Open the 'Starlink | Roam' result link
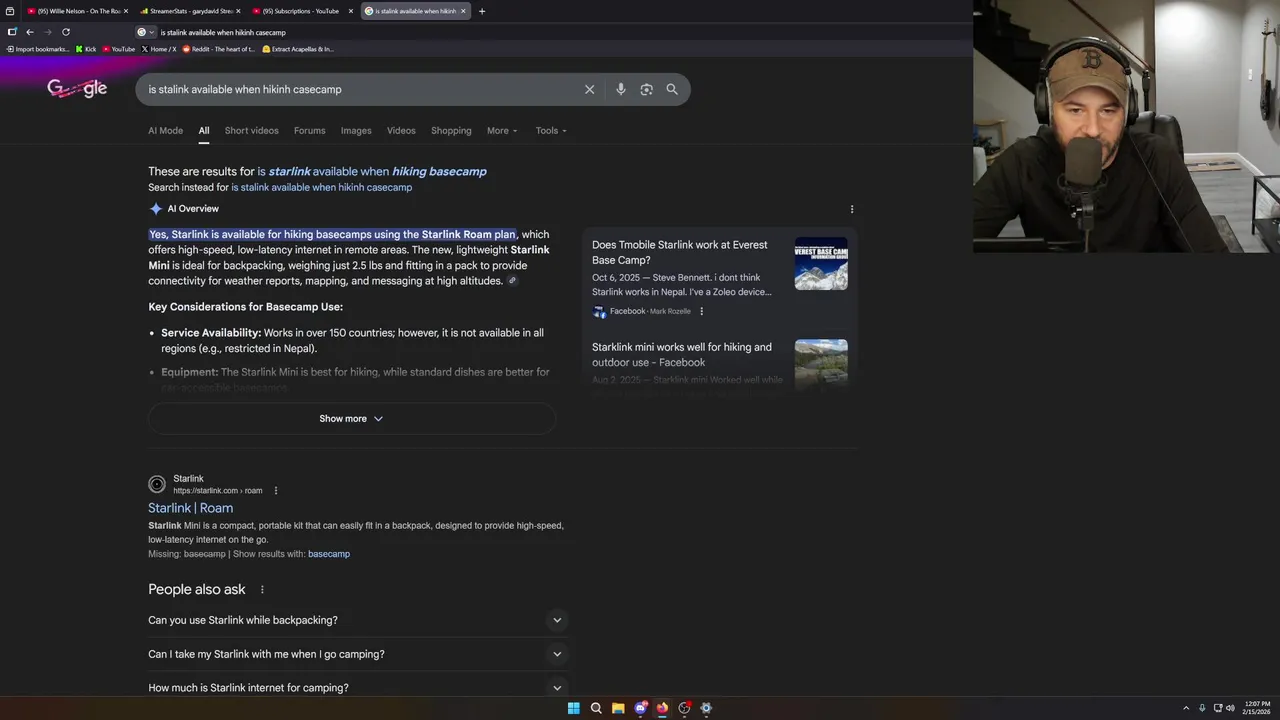This screenshot has width=1280, height=720. 190,508
